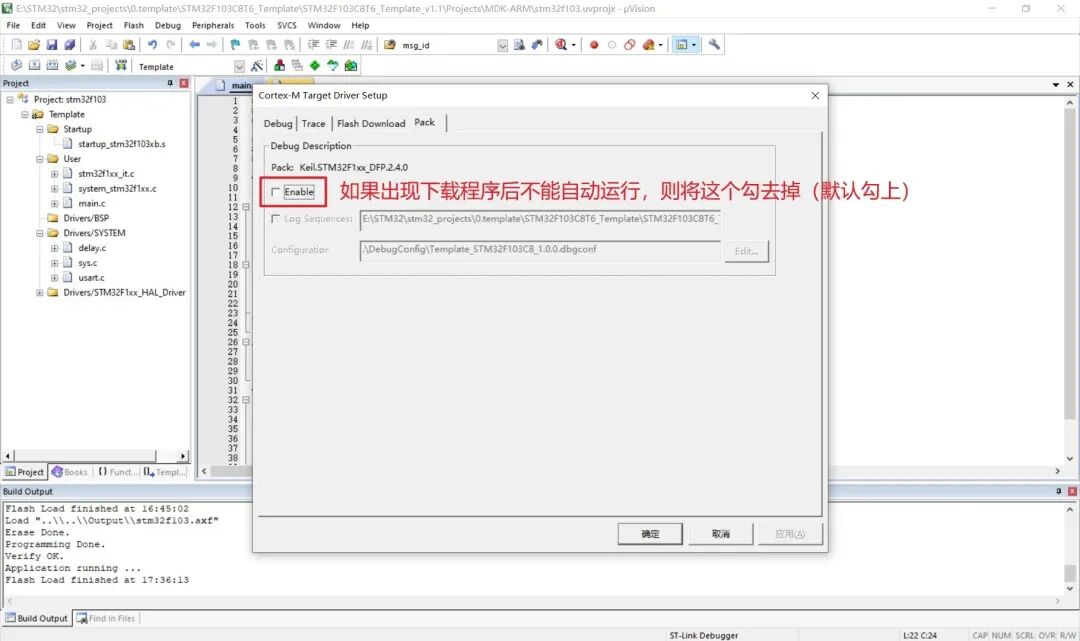Click the Download (LOAD) to flash icon

point(121,66)
